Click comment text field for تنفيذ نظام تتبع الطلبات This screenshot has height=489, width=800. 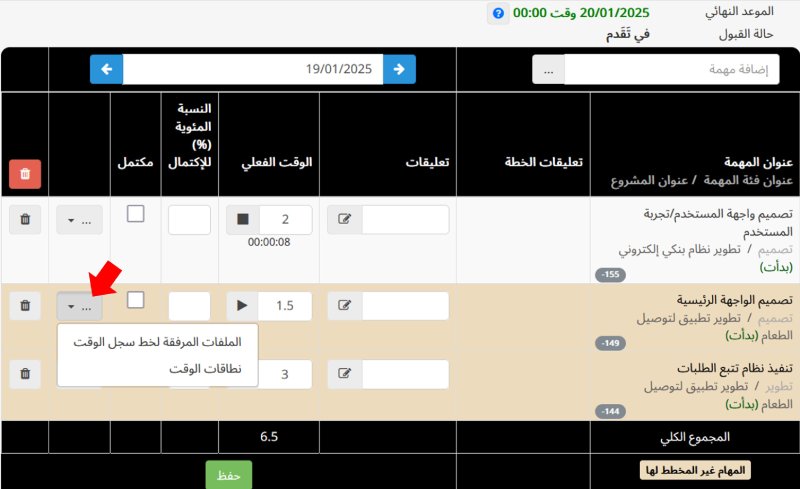406,374
